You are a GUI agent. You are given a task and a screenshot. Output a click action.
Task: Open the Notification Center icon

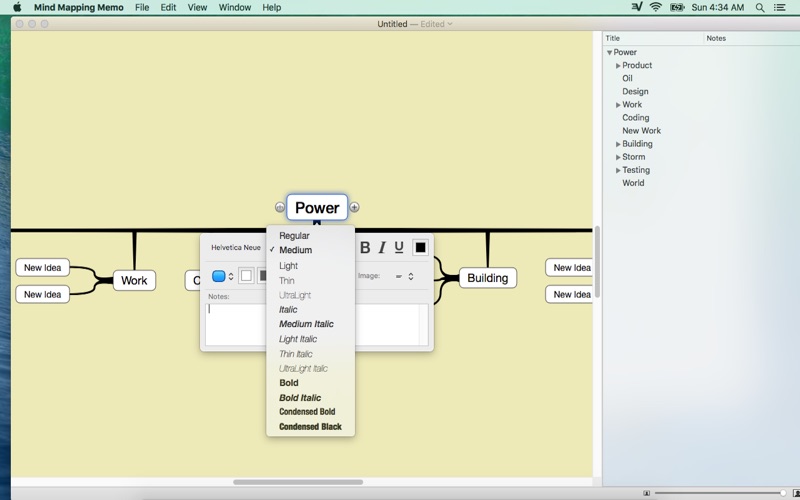pyautogui.click(x=780, y=8)
